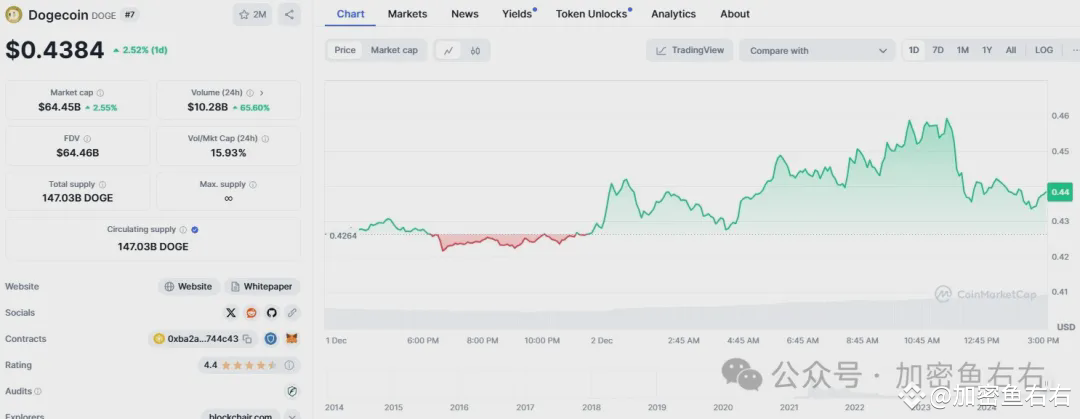The width and height of the screenshot is (1080, 419).
Task: Add Dogecoin to watchlist with star button
Action: (252, 14)
